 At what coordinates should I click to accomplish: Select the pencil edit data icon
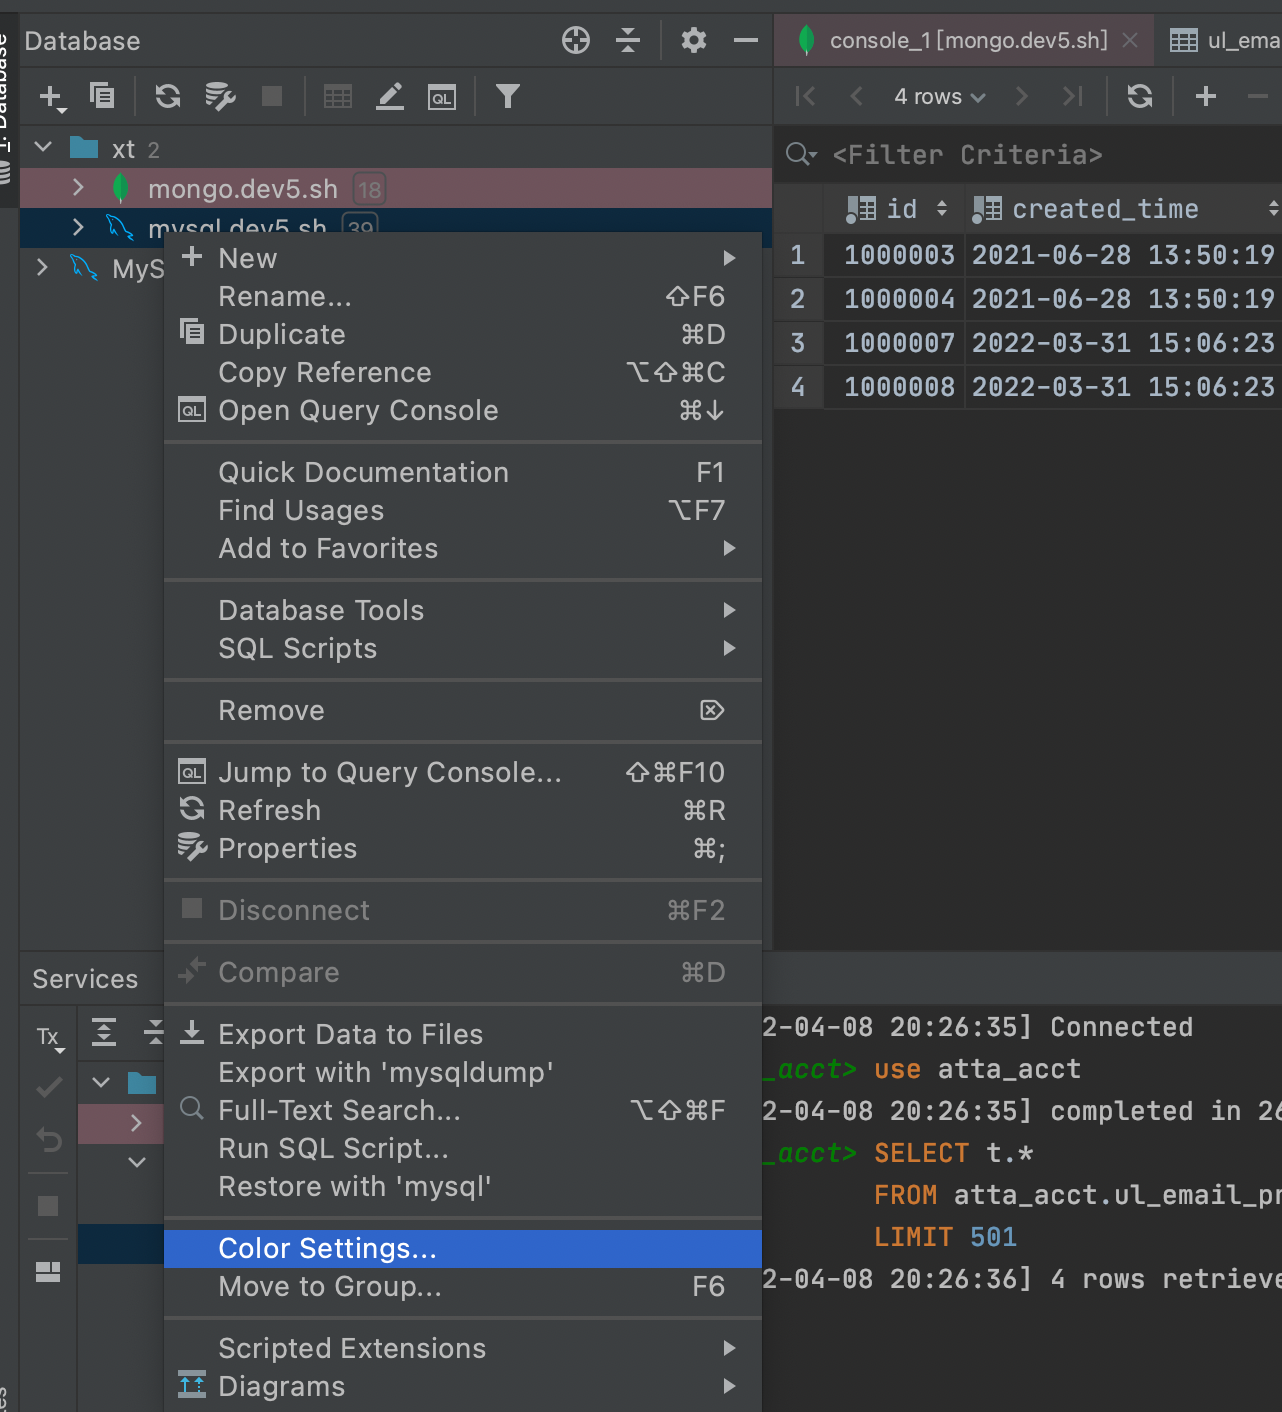pyautogui.click(x=390, y=96)
